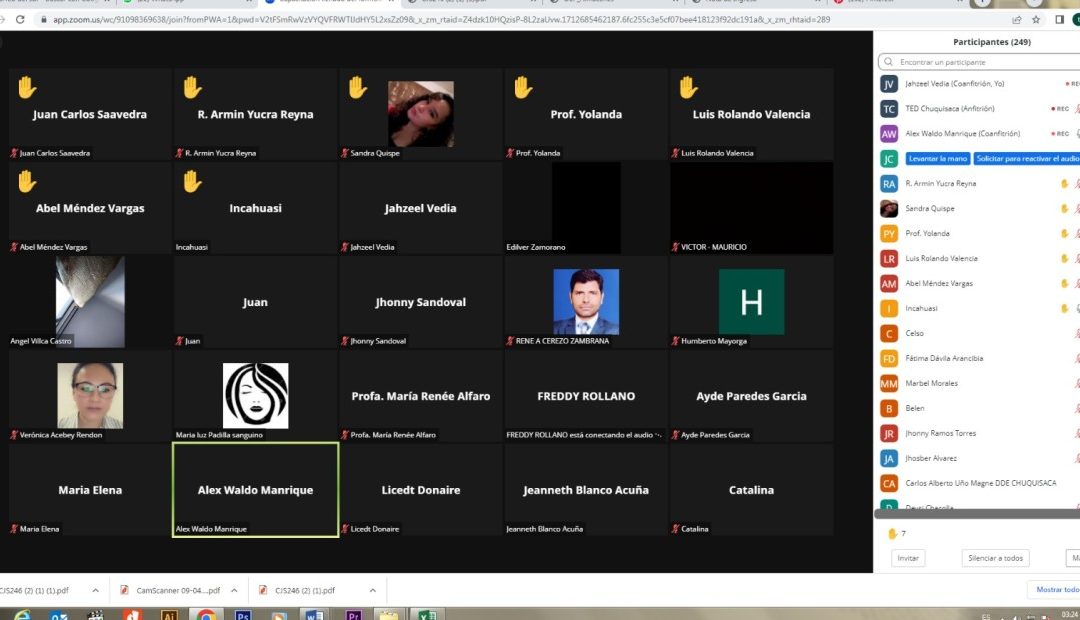Click the Invitar button

point(908,558)
